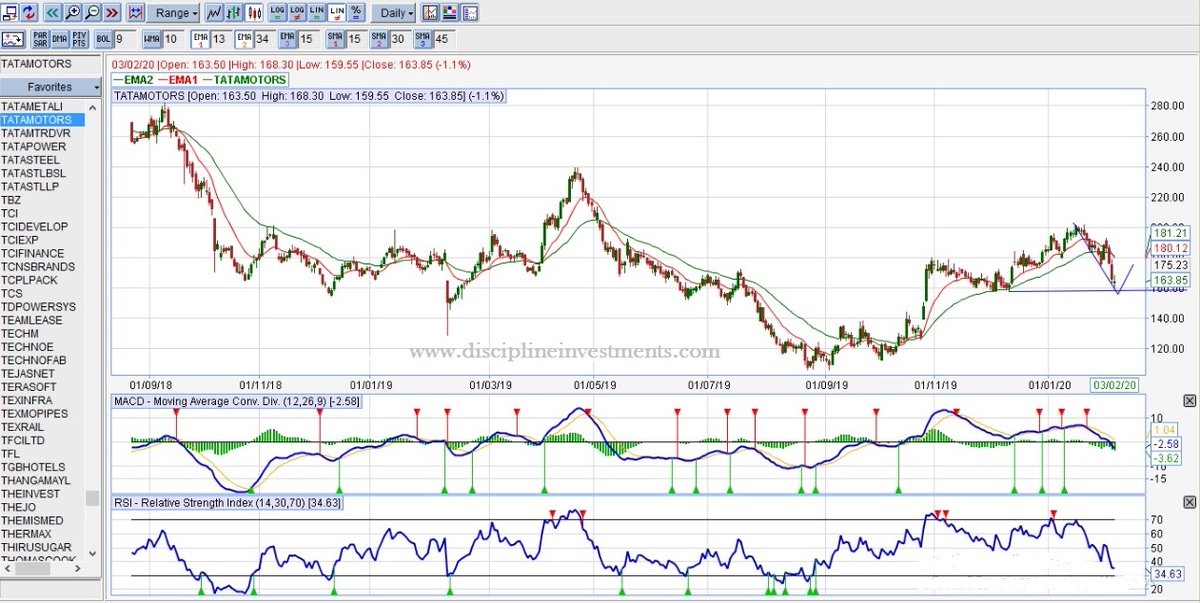Viewport: 1200px width, 603px height.
Task: Click the 03/02/20 date marker on axis
Action: (x=1113, y=384)
